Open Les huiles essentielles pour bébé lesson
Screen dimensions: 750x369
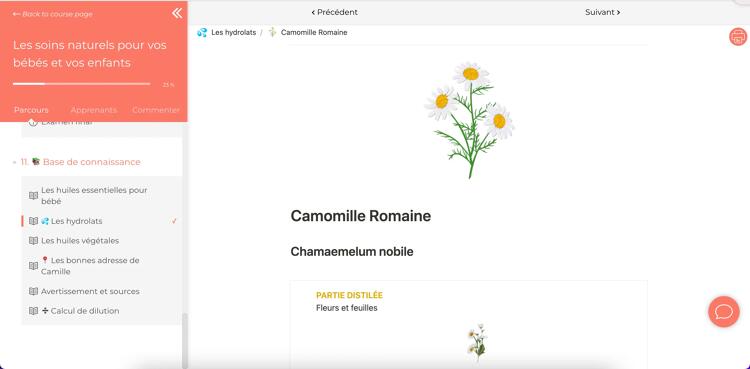[x=94, y=196]
